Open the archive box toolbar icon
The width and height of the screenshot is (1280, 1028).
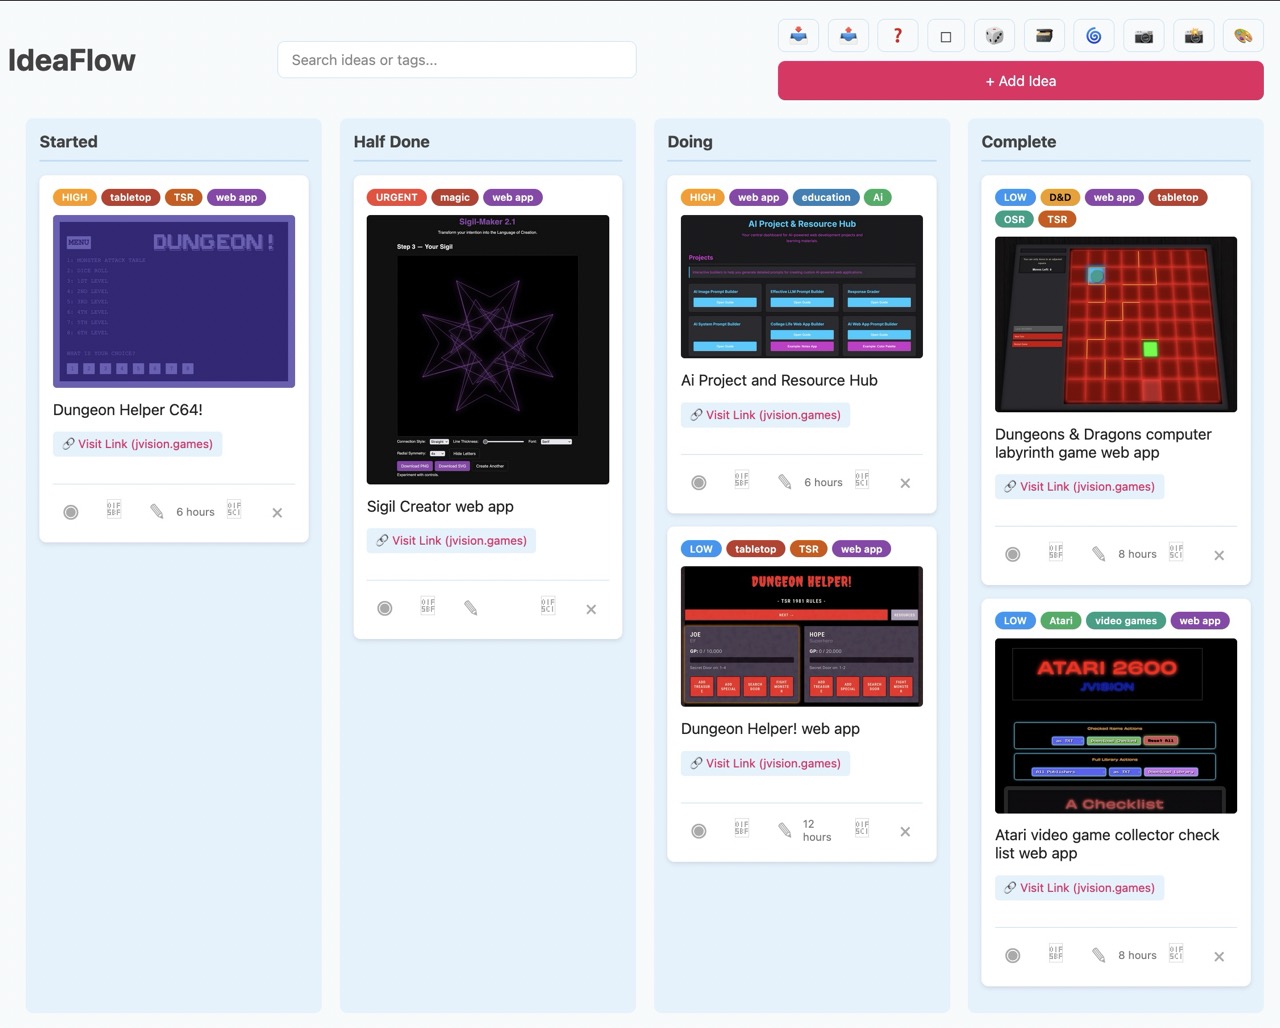coord(1044,35)
